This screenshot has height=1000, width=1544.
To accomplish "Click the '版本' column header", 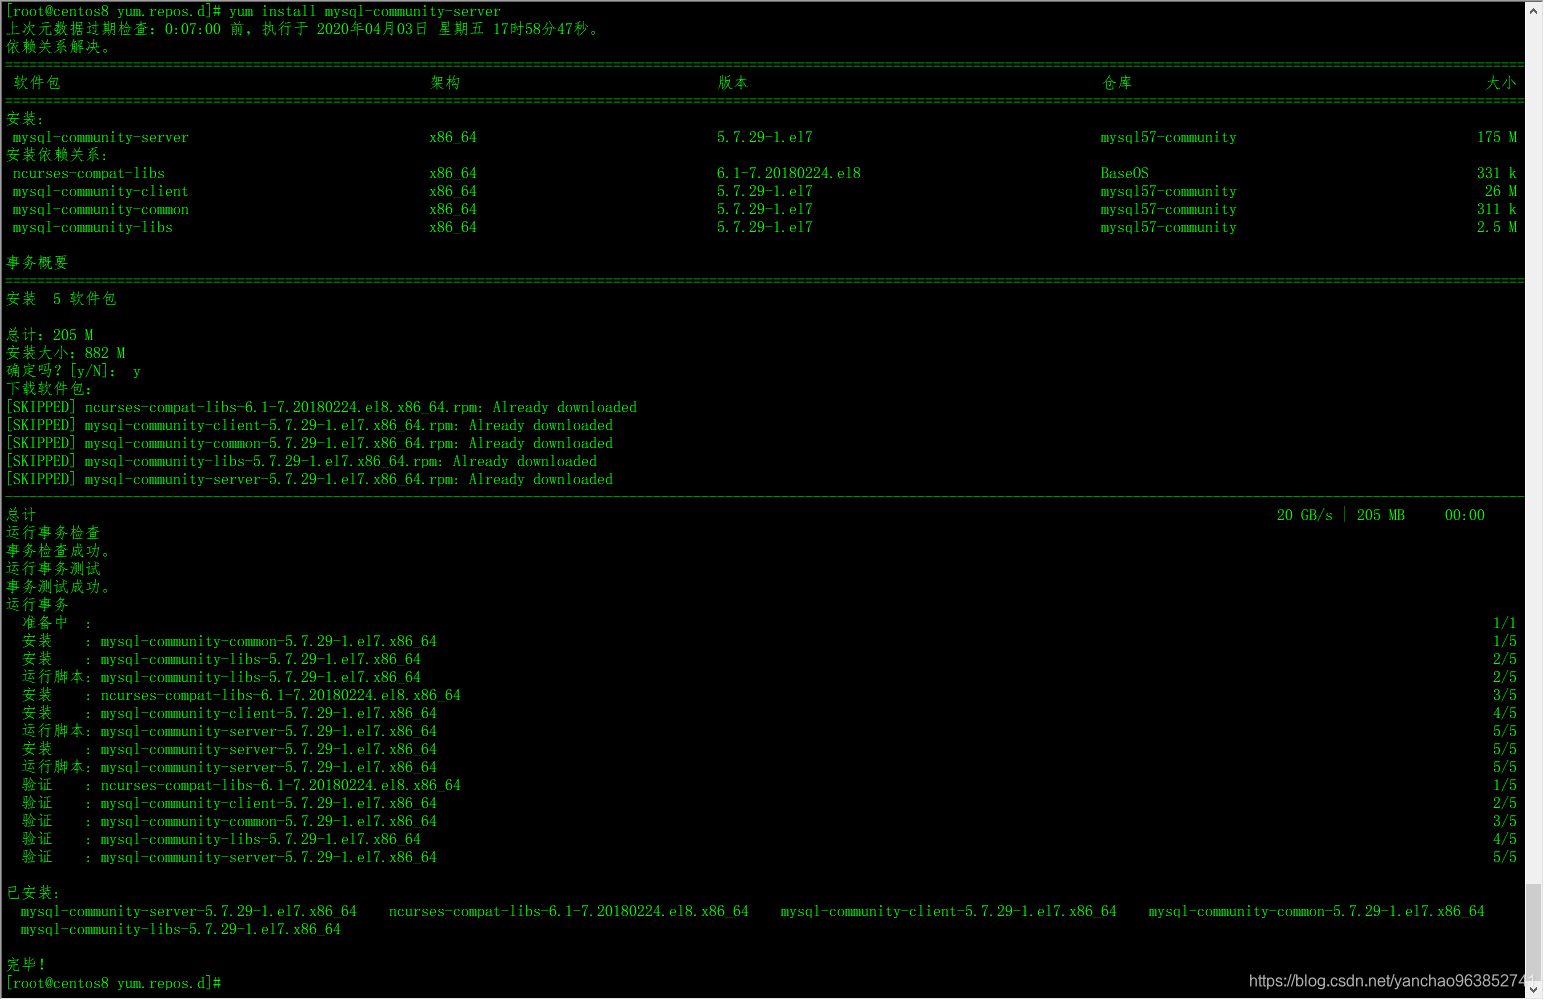I will click(x=732, y=83).
